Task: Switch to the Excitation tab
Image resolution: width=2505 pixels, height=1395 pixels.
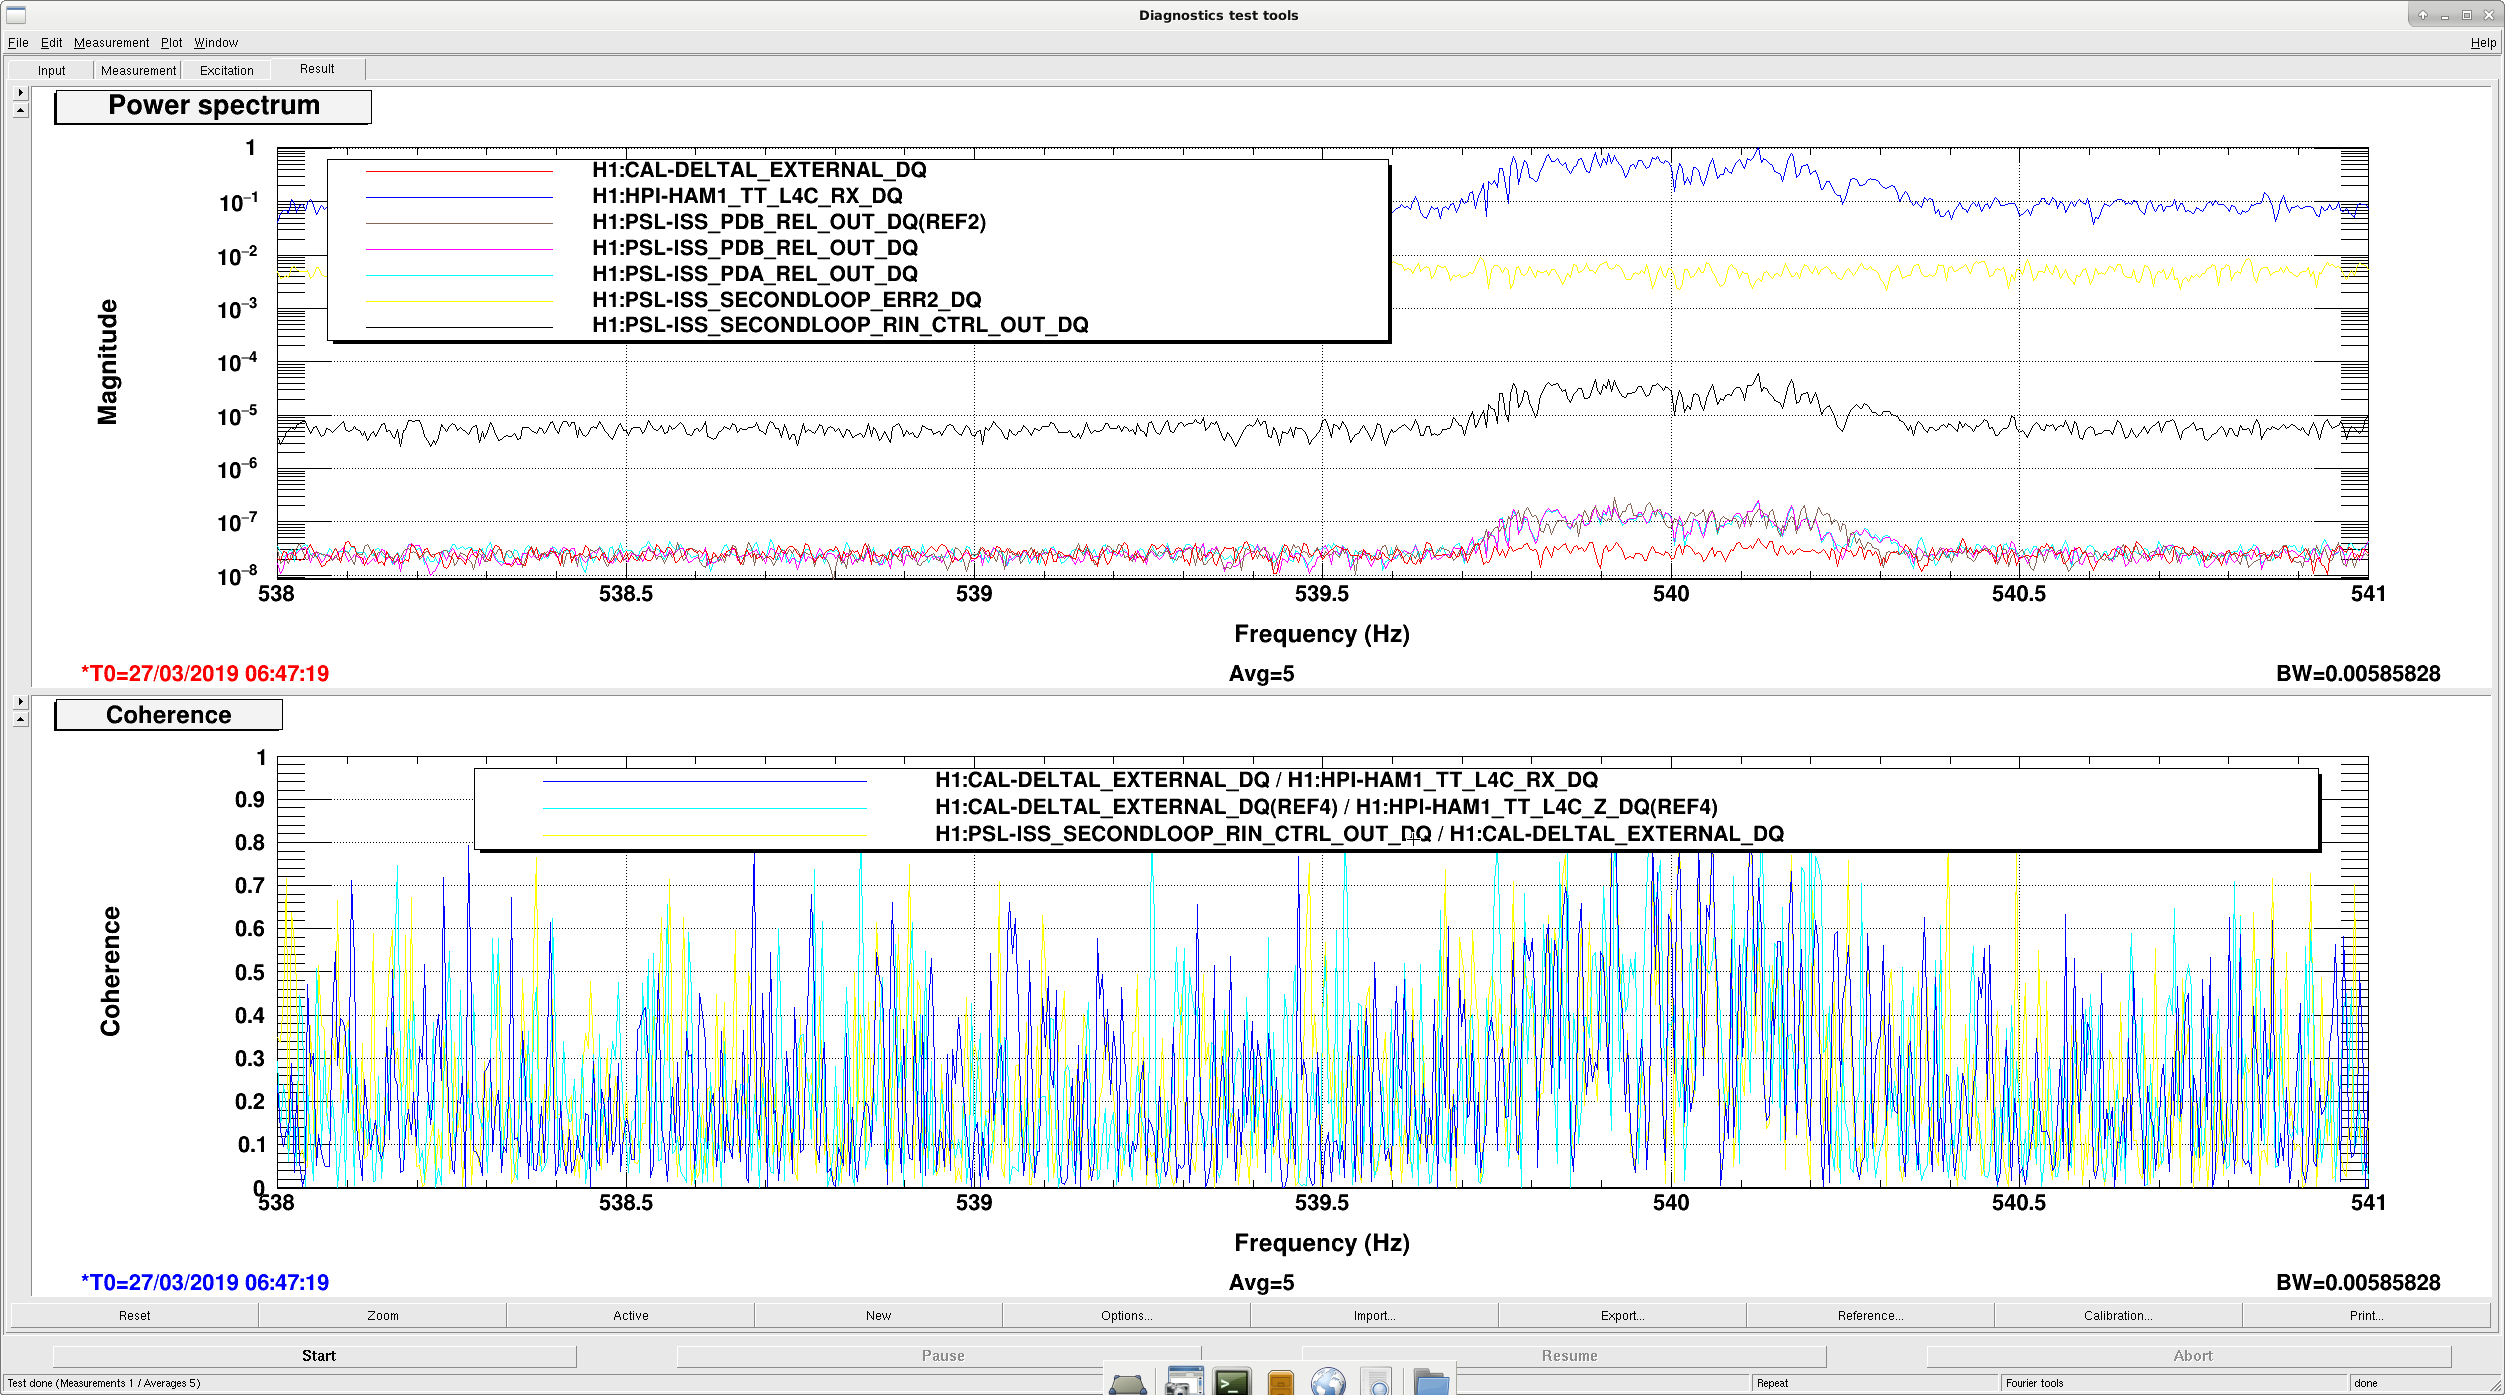Action: pyautogui.click(x=227, y=70)
